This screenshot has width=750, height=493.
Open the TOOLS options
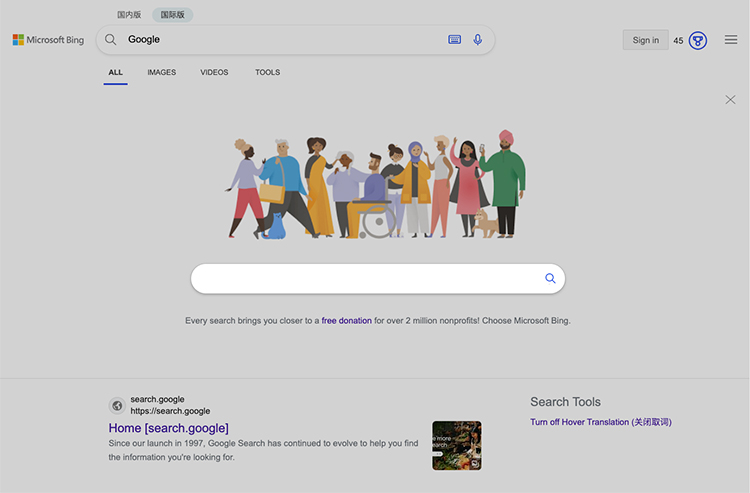pos(267,72)
